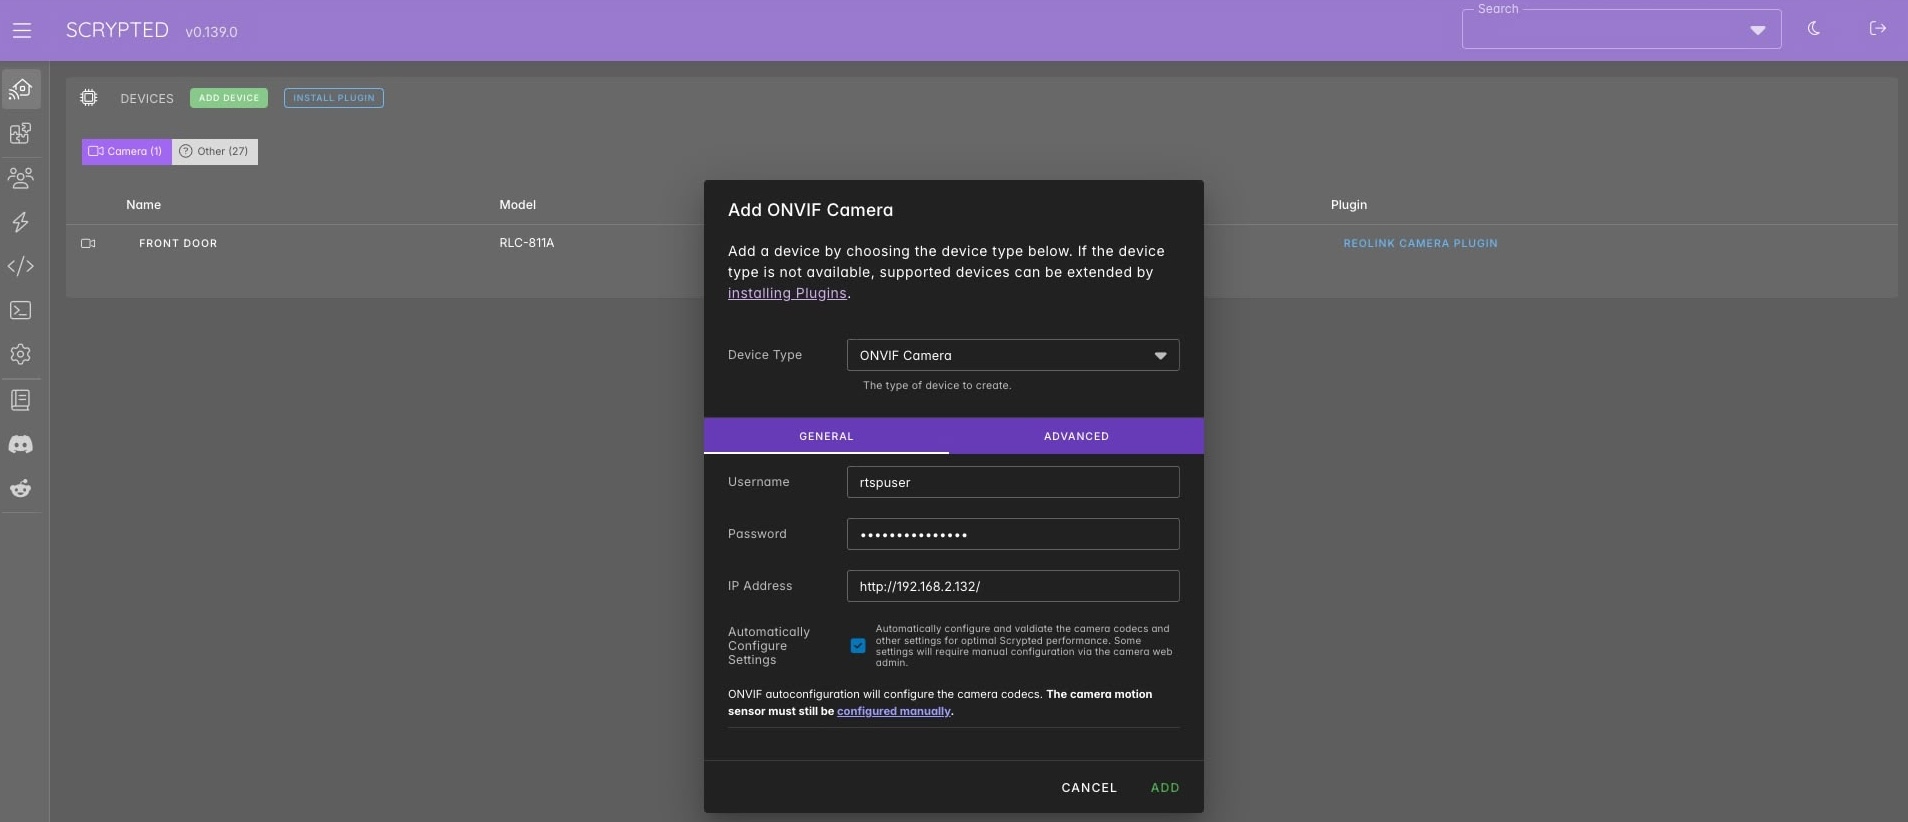Open the Settings gear sidebar icon
Viewport: 1908px width, 822px height.
pos(21,354)
